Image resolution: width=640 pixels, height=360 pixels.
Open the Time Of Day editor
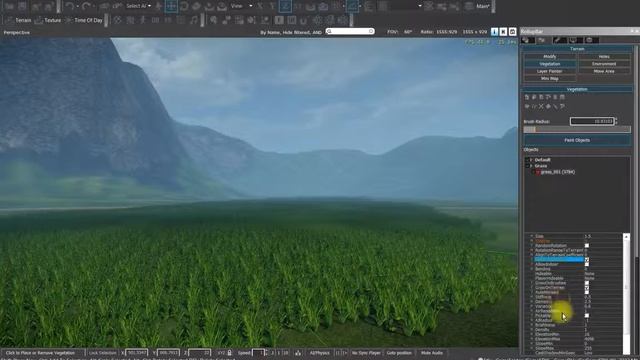84,20
